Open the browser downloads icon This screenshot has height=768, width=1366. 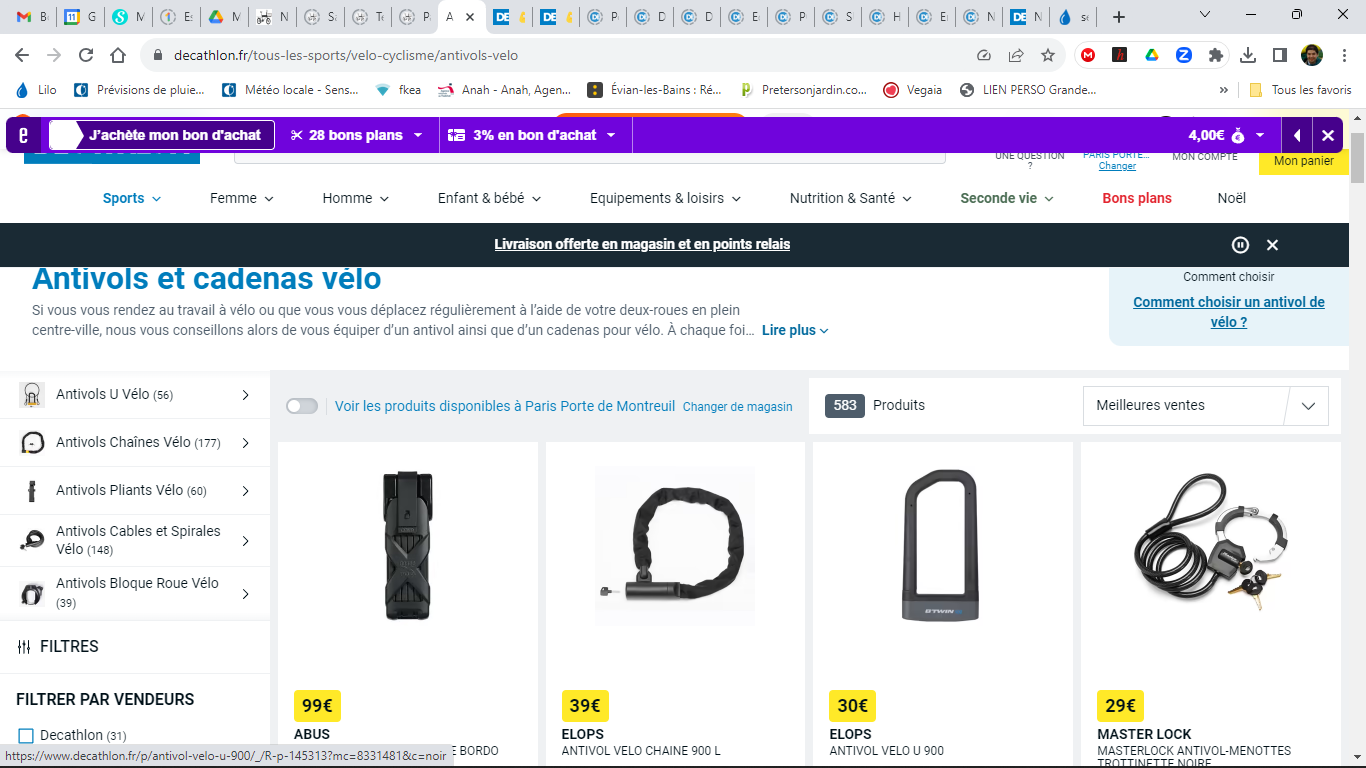pyautogui.click(x=1248, y=55)
